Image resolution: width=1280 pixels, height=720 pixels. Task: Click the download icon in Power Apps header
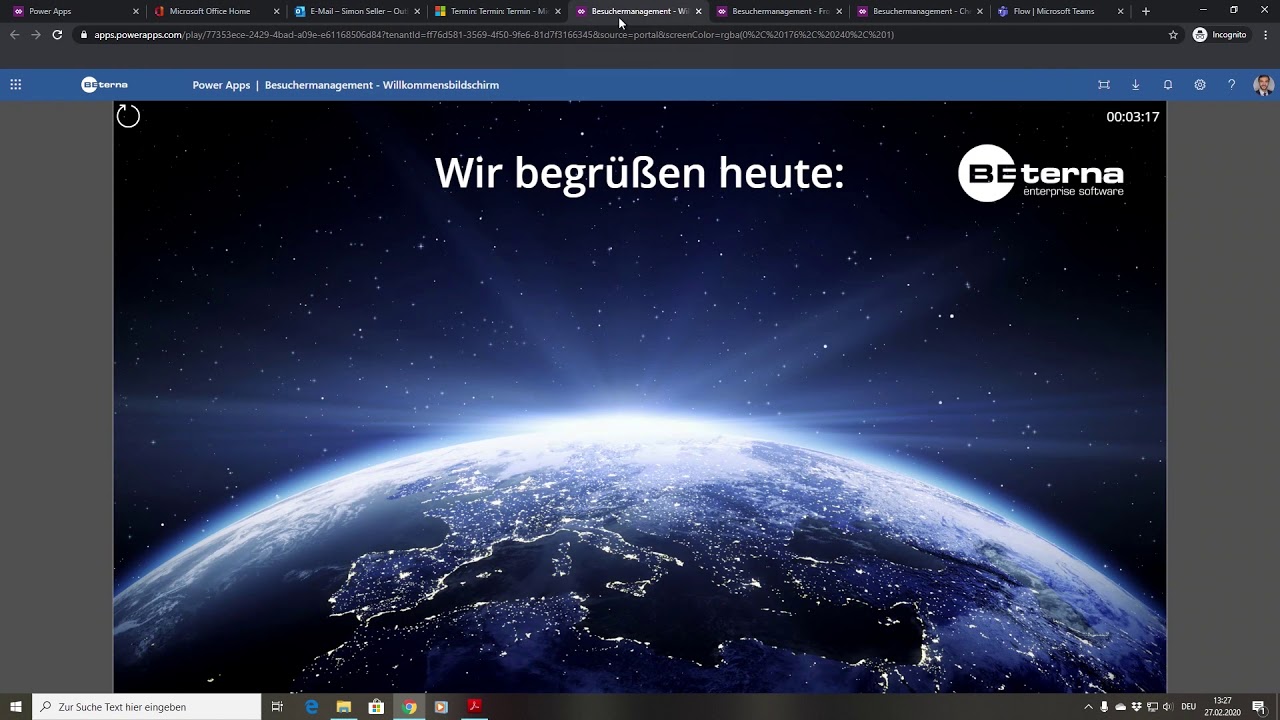click(x=1136, y=85)
